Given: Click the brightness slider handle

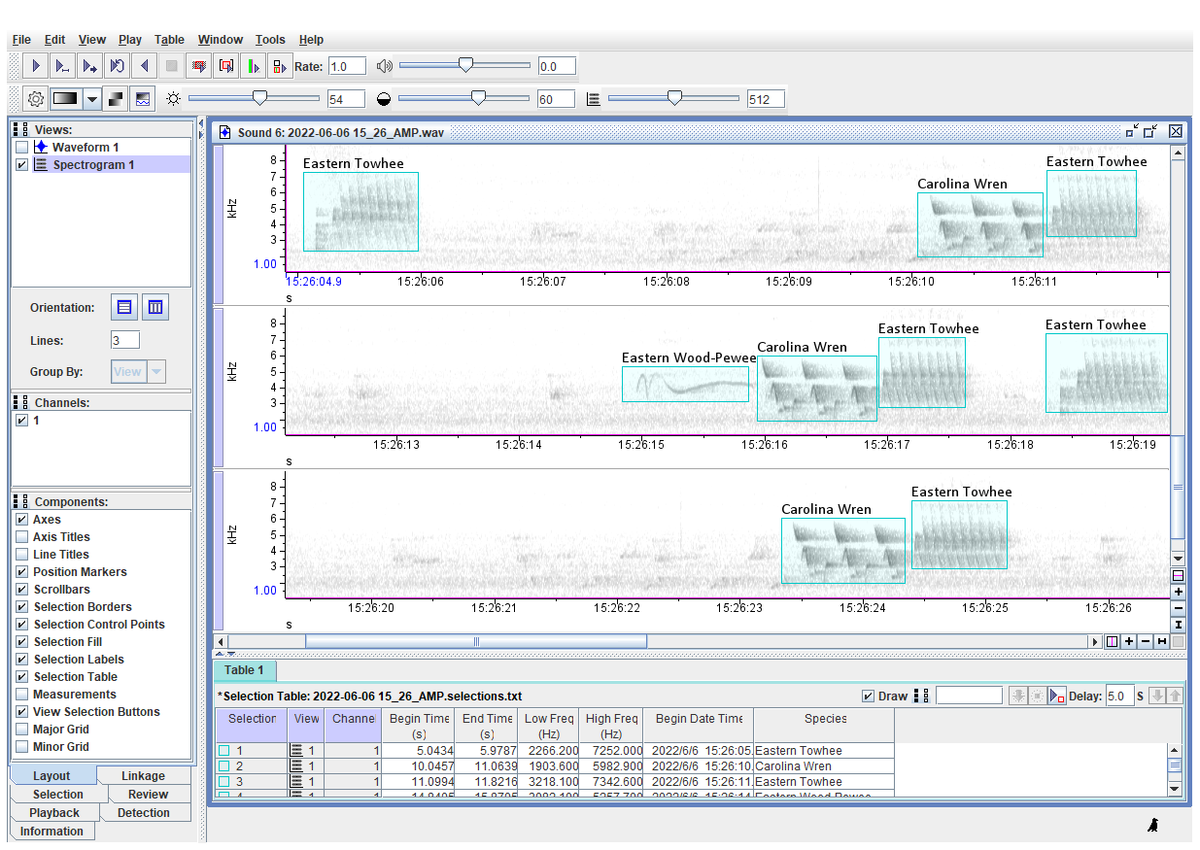Looking at the screenshot, I should click(x=260, y=98).
